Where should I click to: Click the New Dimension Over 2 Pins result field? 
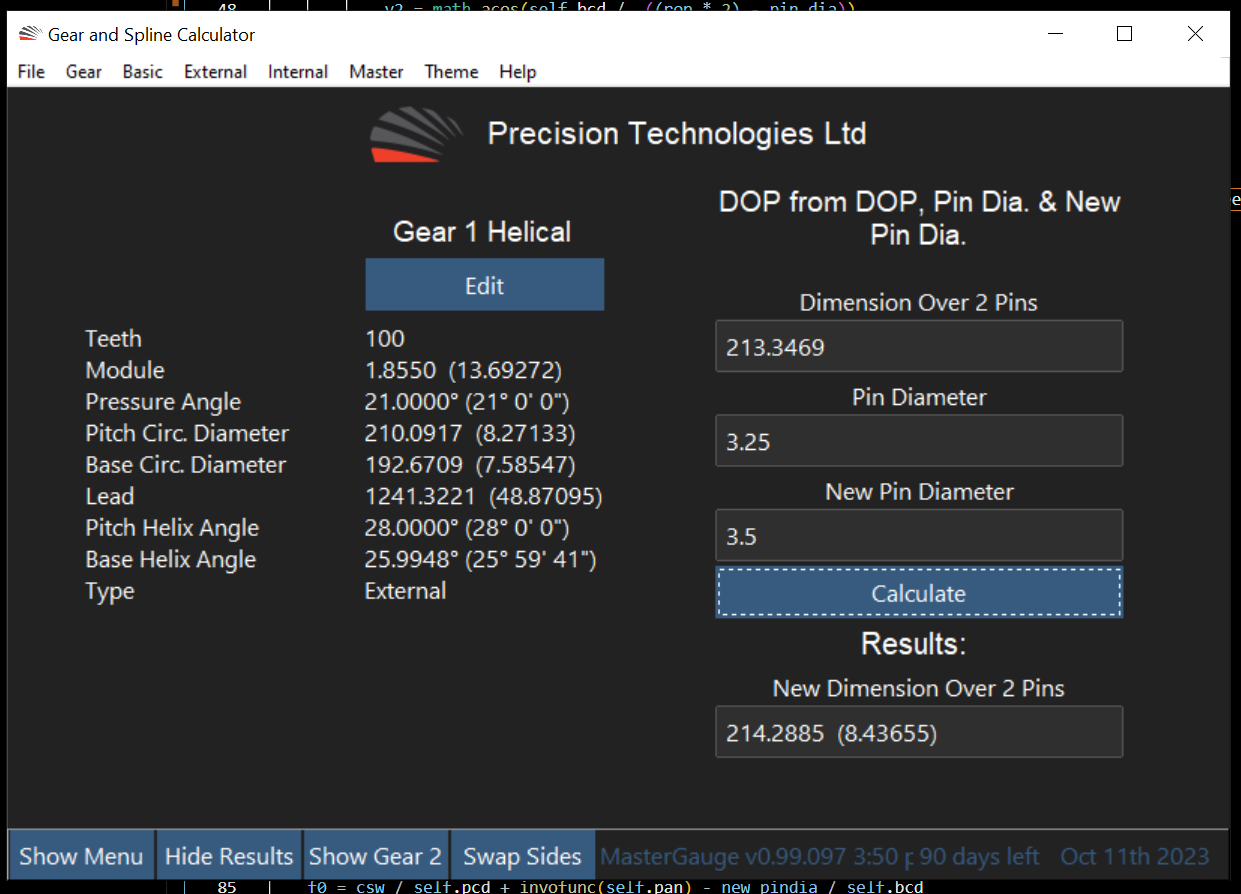tap(918, 731)
